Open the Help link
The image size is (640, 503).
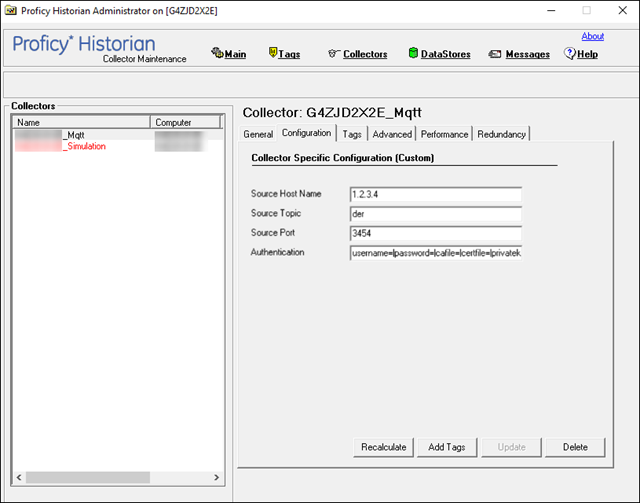pyautogui.click(x=587, y=54)
